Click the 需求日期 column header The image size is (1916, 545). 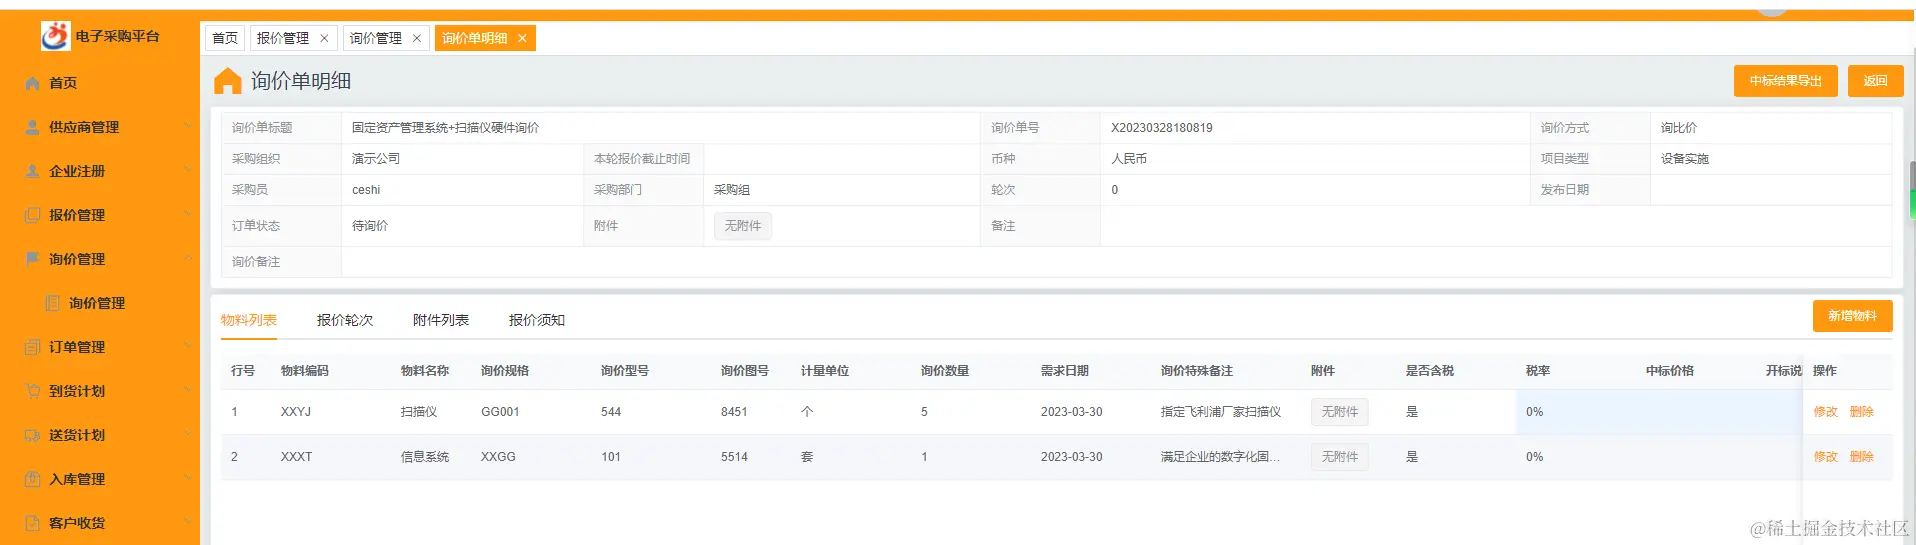click(1065, 371)
